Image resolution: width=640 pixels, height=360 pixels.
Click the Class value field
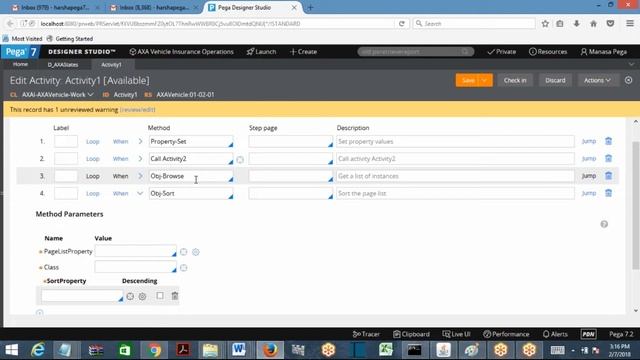coord(136,267)
